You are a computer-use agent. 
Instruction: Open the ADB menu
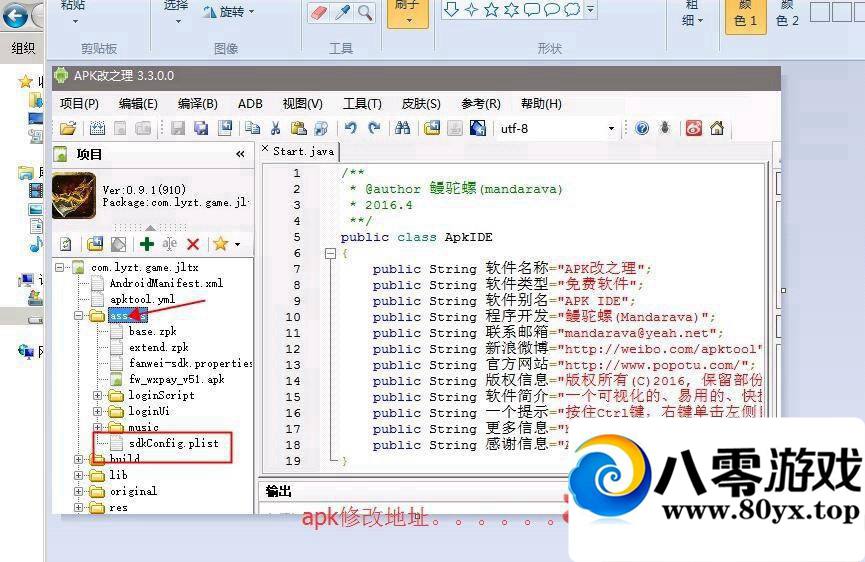tap(250, 104)
